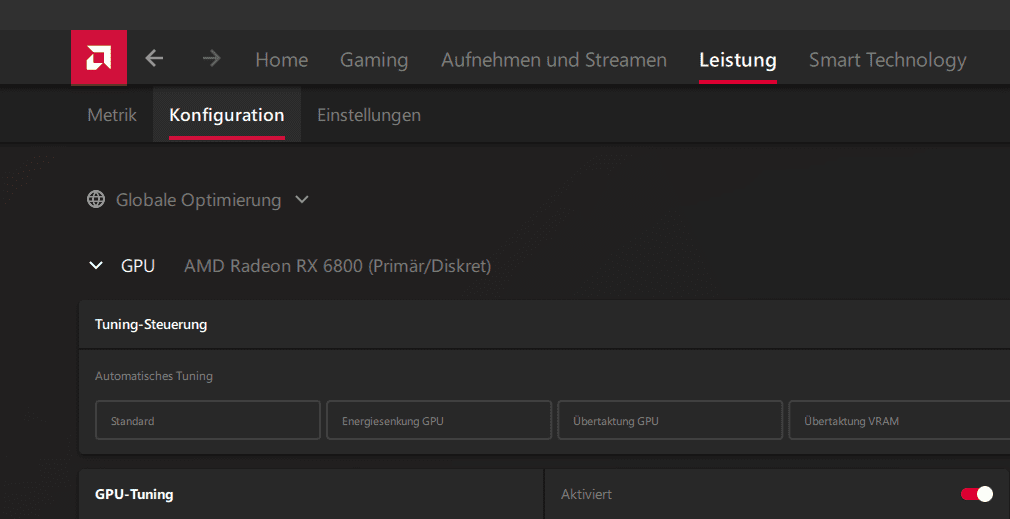Click the Tuning-Steuerung header
1010x519 pixels.
[151, 325]
